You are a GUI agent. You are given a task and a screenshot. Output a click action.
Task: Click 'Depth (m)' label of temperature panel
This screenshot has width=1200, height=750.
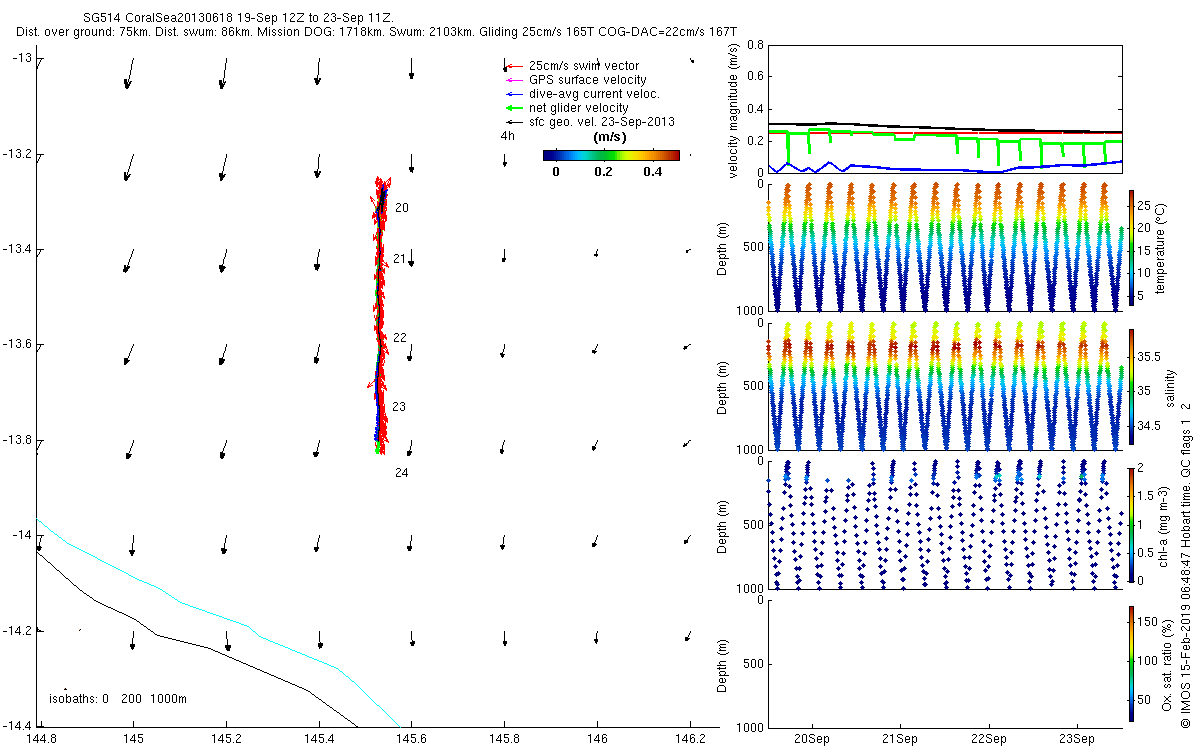pyautogui.click(x=724, y=247)
